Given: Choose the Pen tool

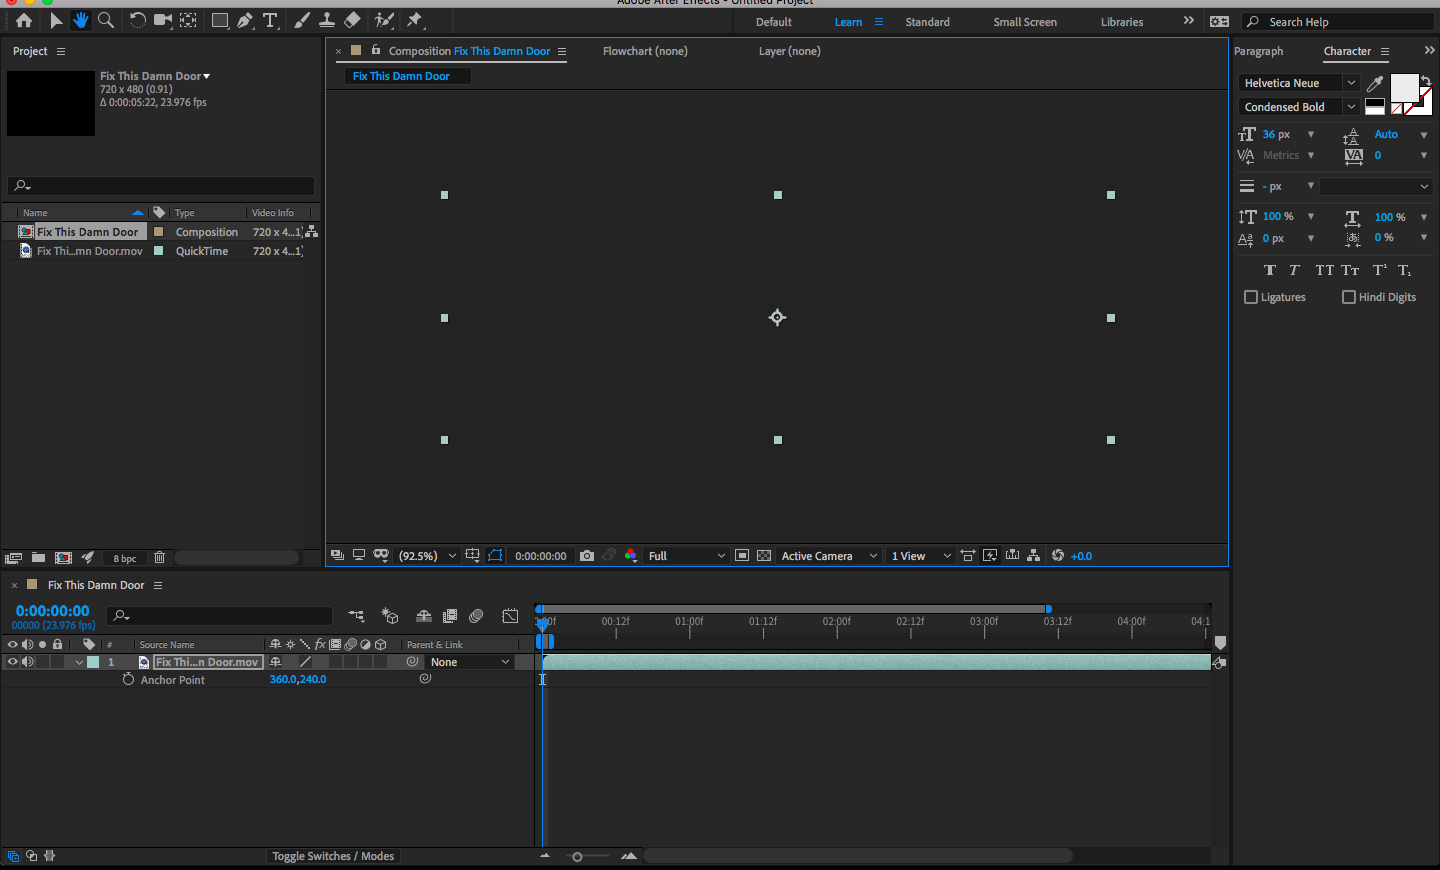Looking at the screenshot, I should (243, 20).
